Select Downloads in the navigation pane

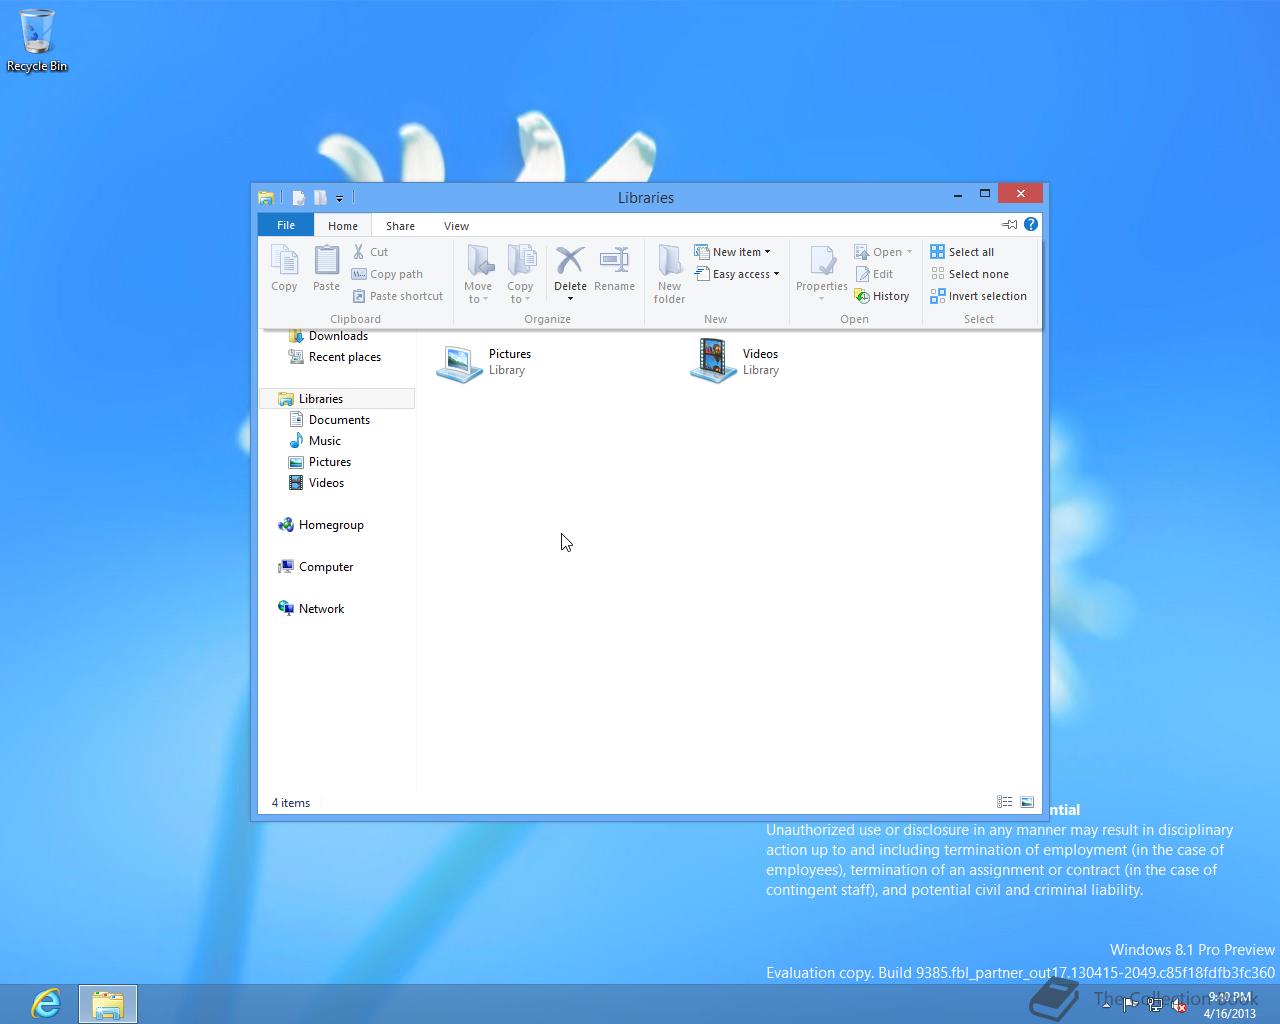tap(338, 336)
